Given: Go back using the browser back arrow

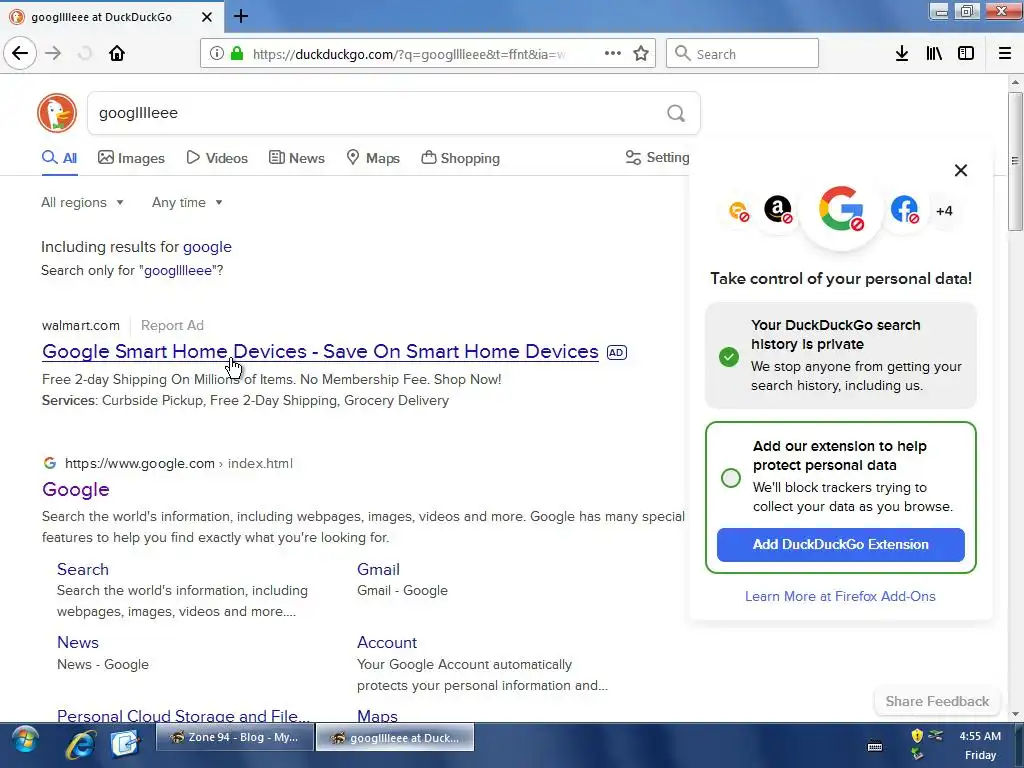Looking at the screenshot, I should click(20, 53).
